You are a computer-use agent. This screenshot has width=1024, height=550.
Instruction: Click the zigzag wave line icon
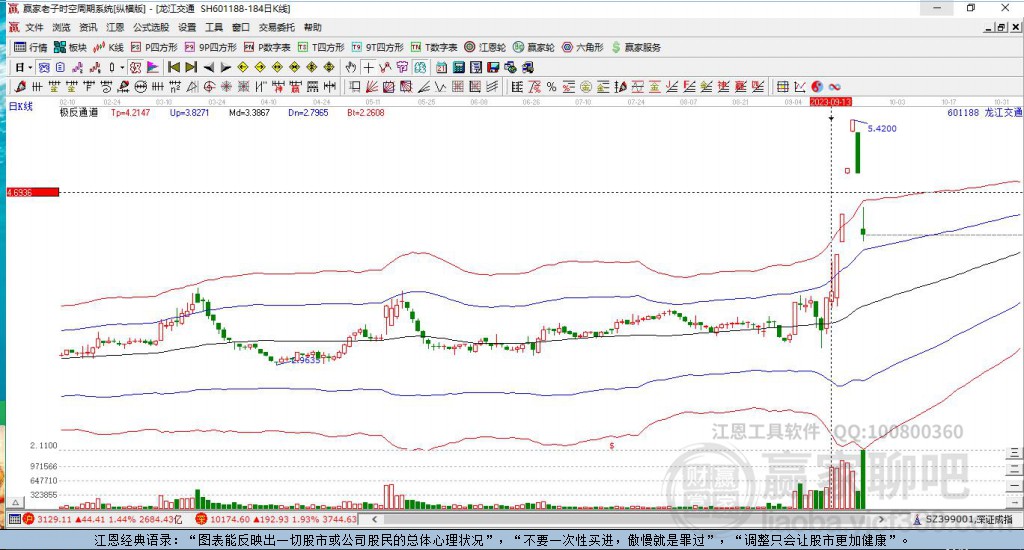(441, 87)
